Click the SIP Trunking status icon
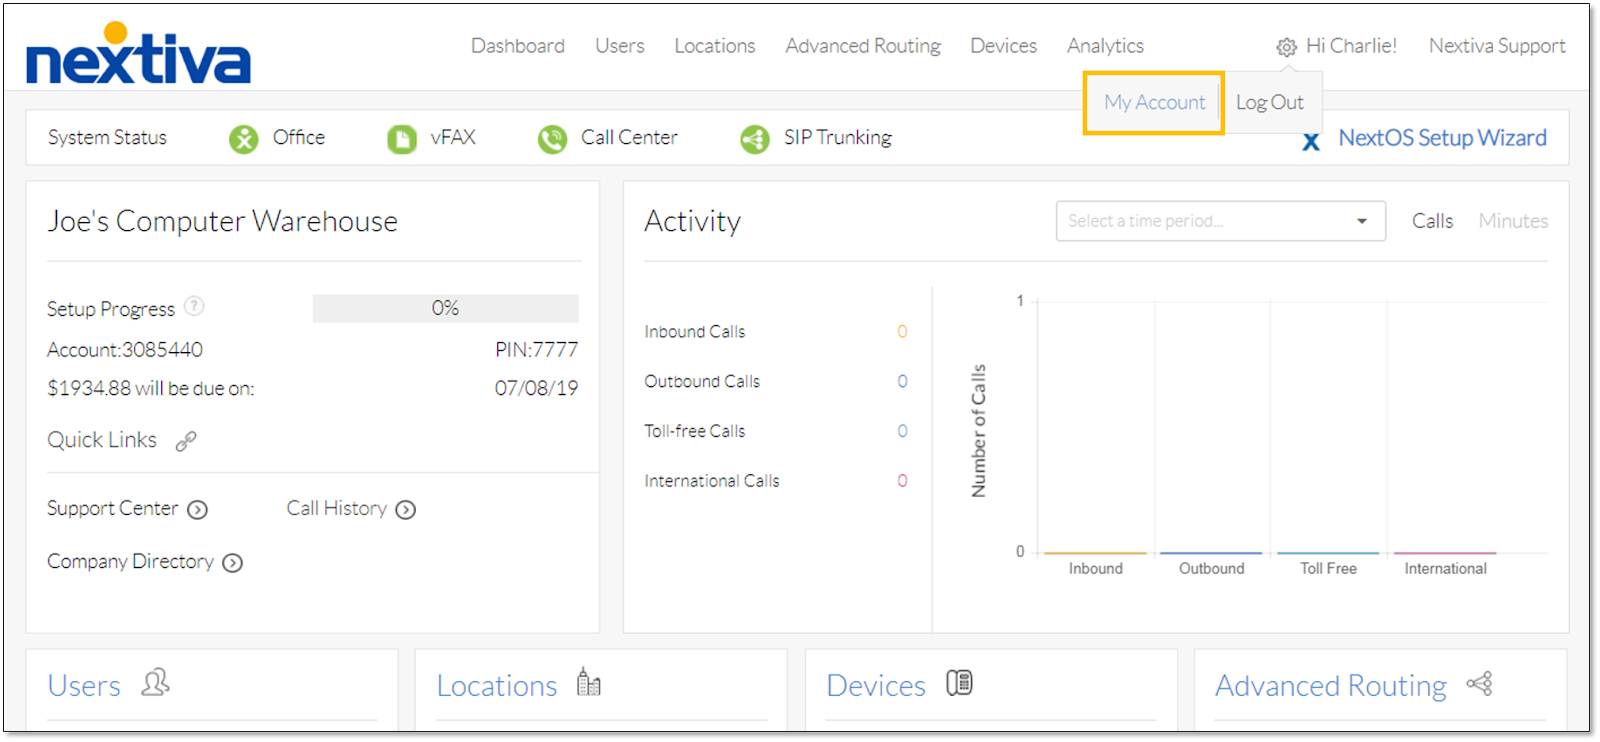The width and height of the screenshot is (1600, 742). (x=755, y=139)
